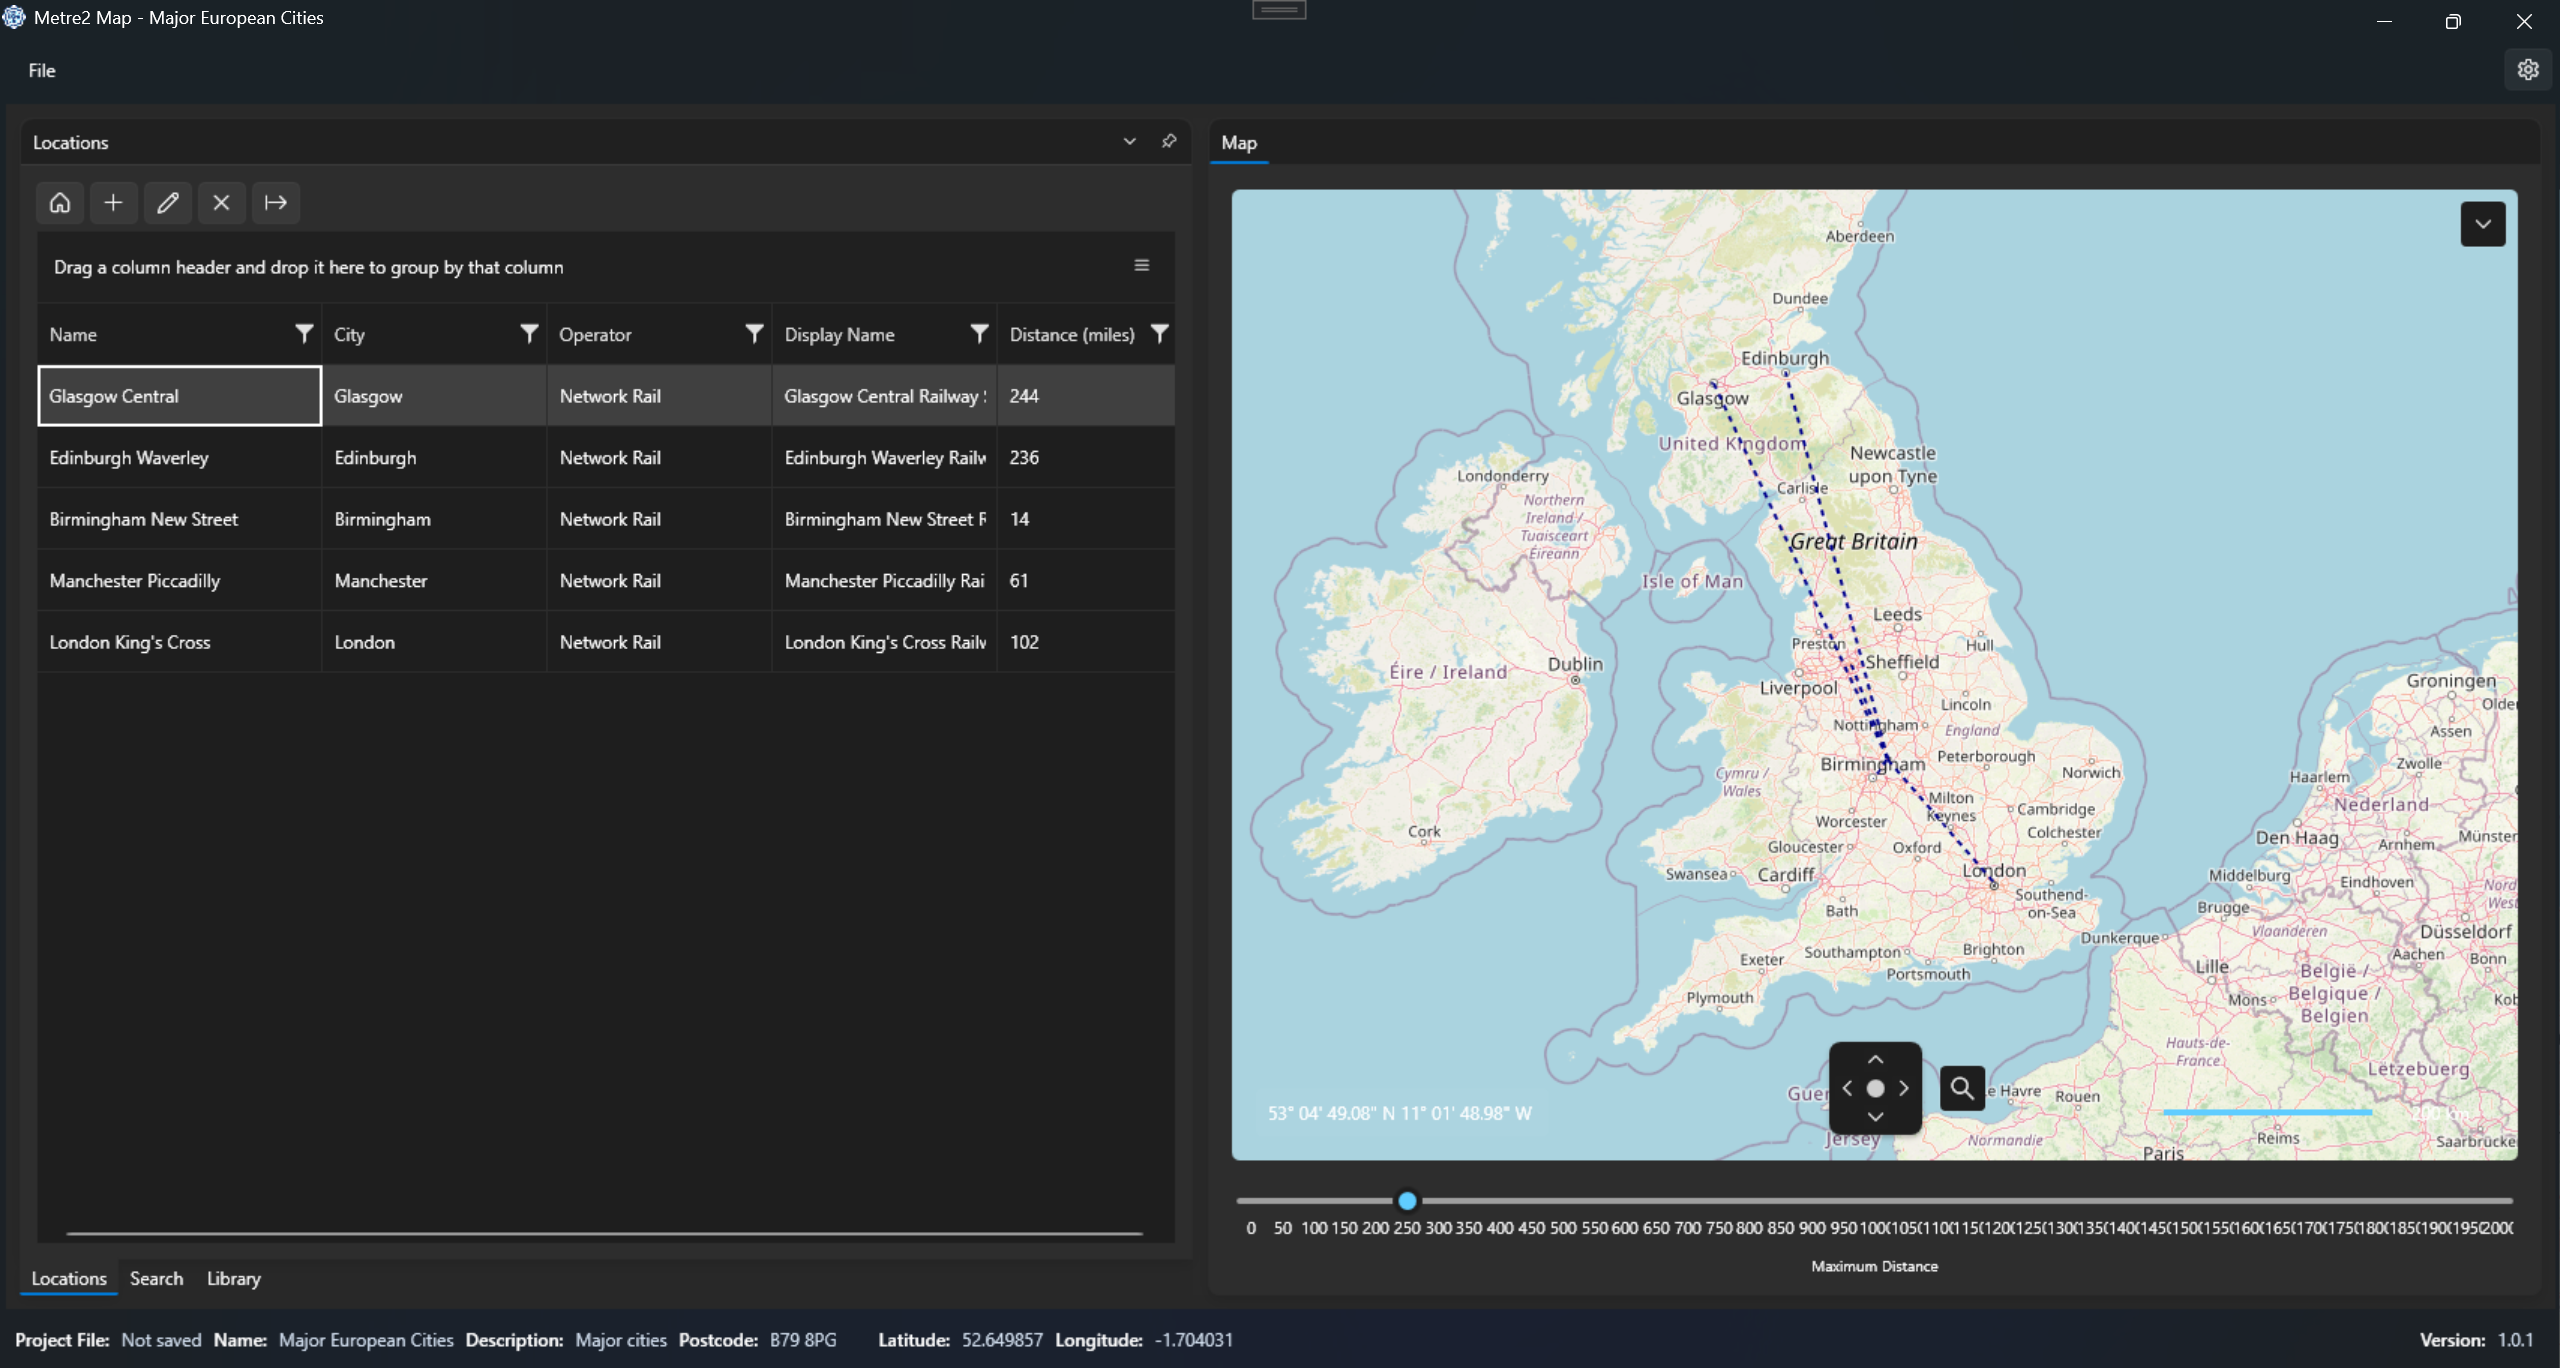This screenshot has height=1368, width=2560.
Task: Switch to the Search tab
Action: click(x=156, y=1278)
